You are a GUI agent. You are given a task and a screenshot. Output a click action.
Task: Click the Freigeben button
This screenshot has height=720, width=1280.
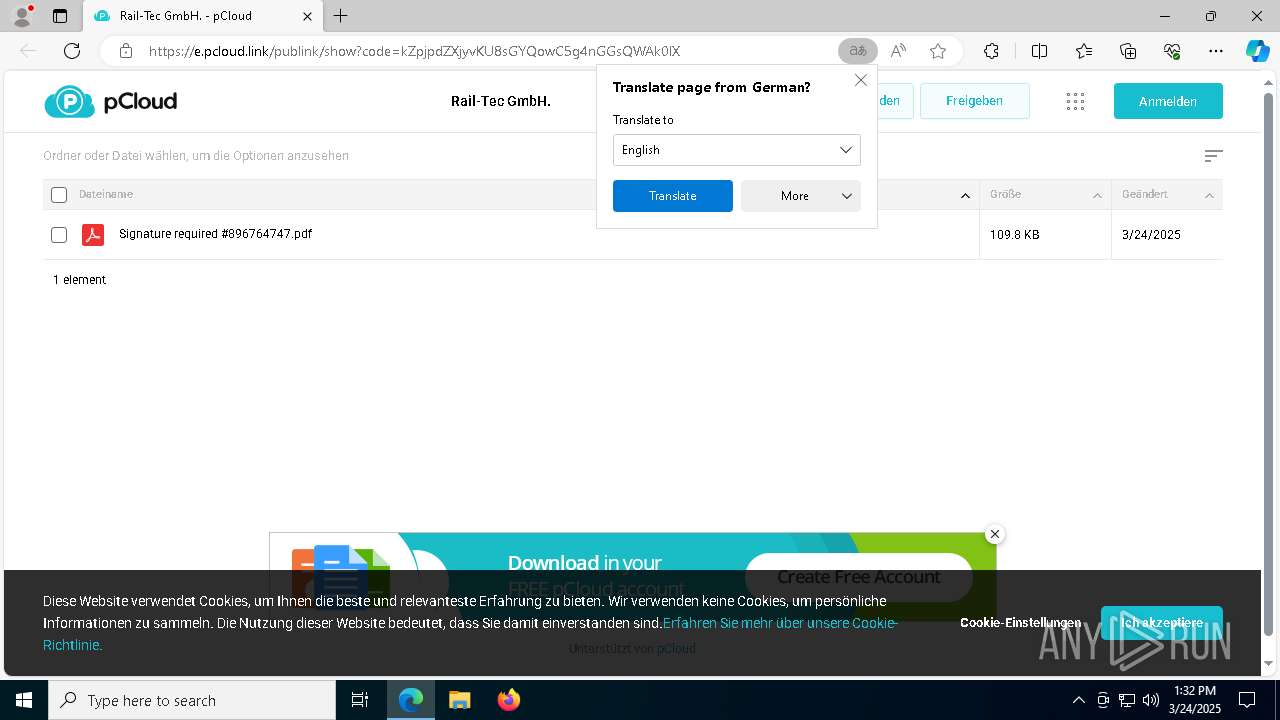coord(974,101)
